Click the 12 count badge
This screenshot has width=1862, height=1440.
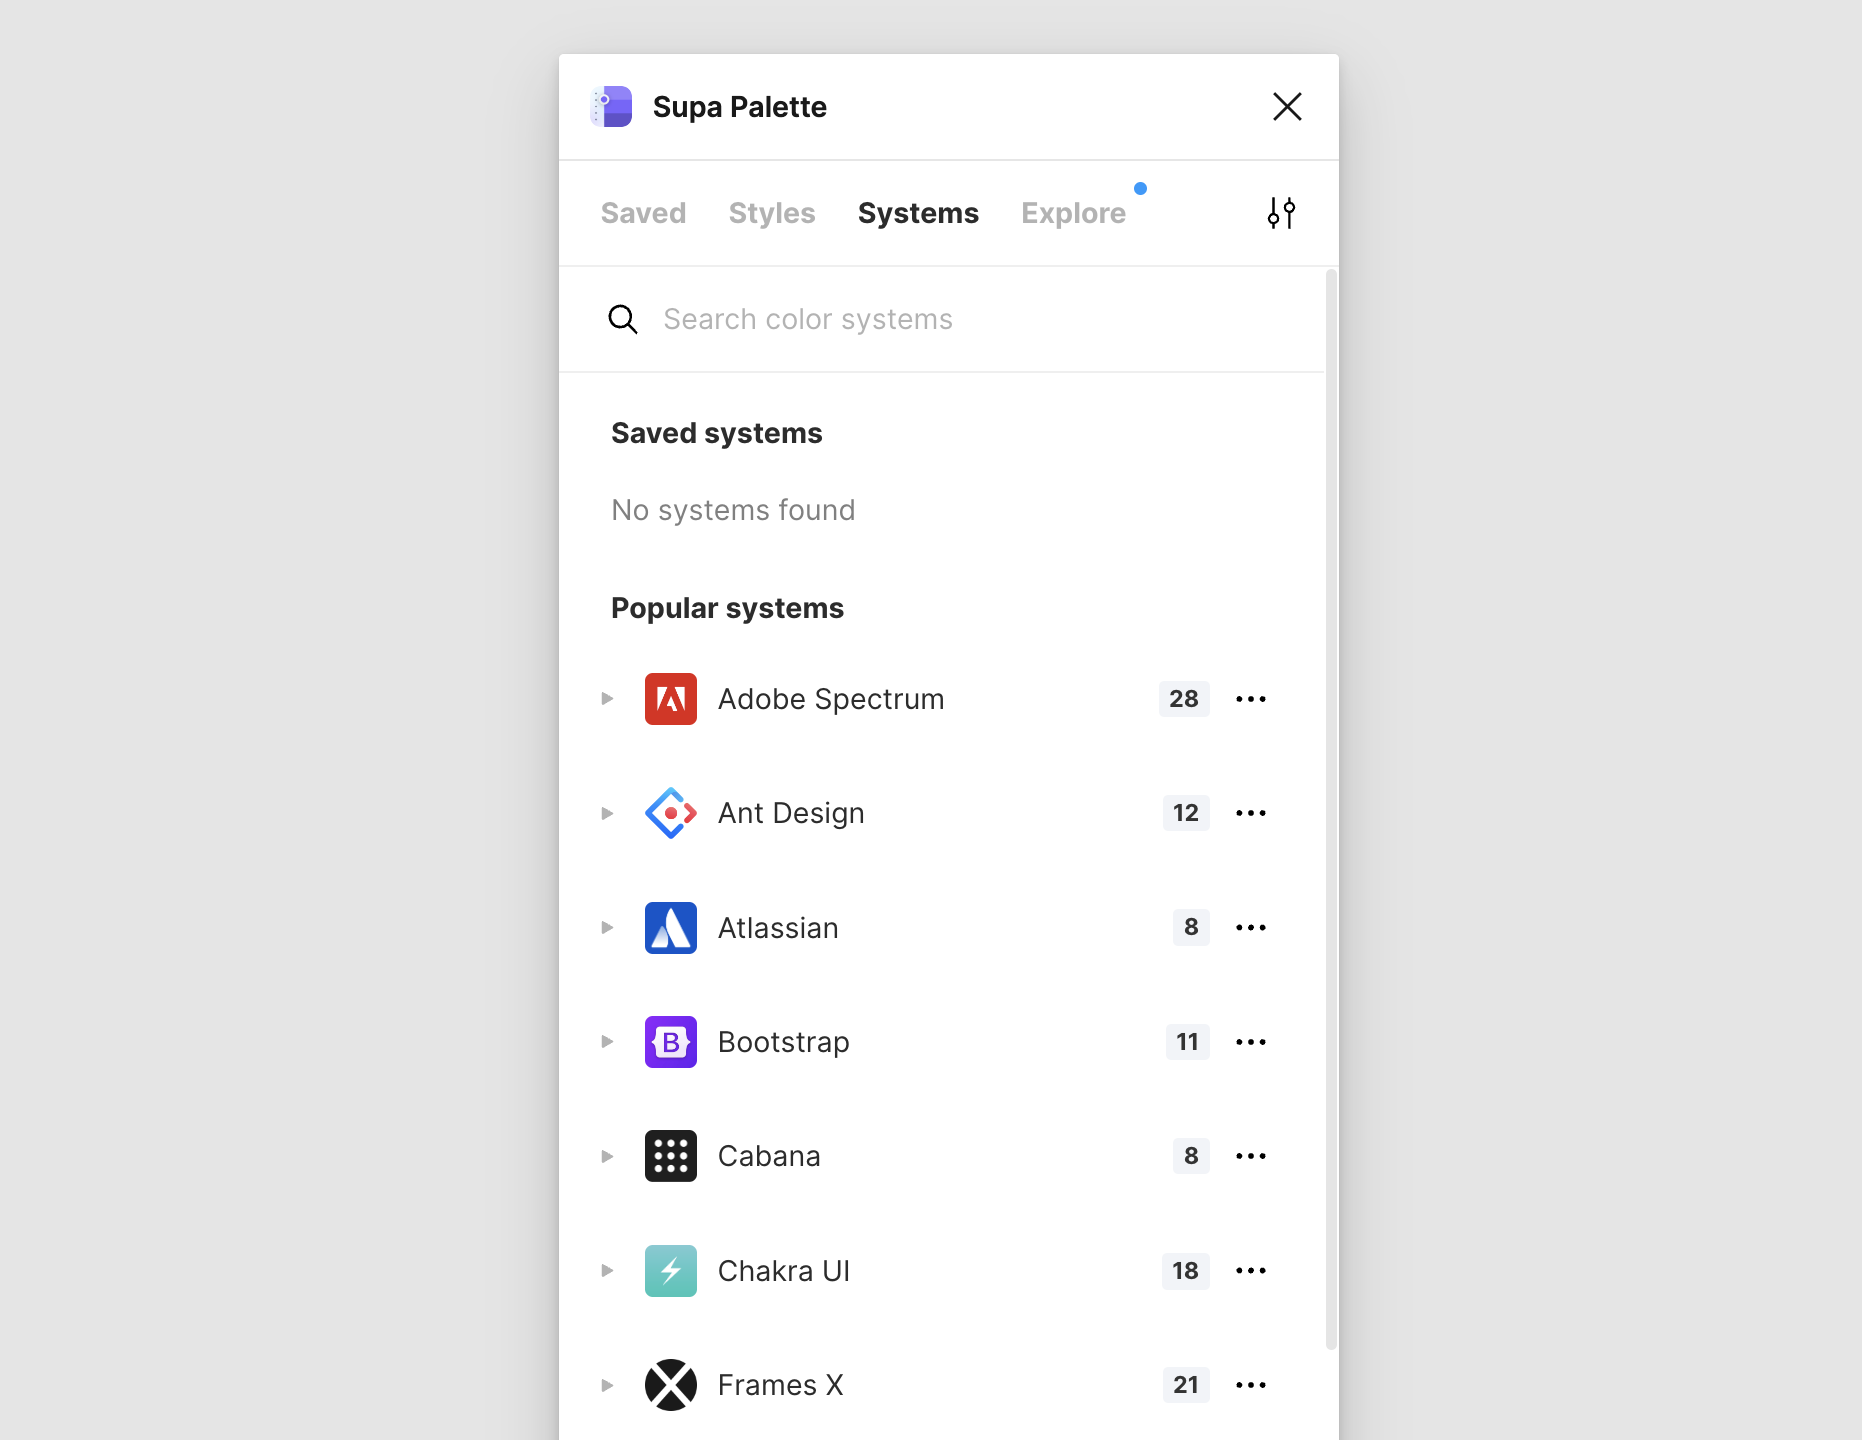point(1186,813)
